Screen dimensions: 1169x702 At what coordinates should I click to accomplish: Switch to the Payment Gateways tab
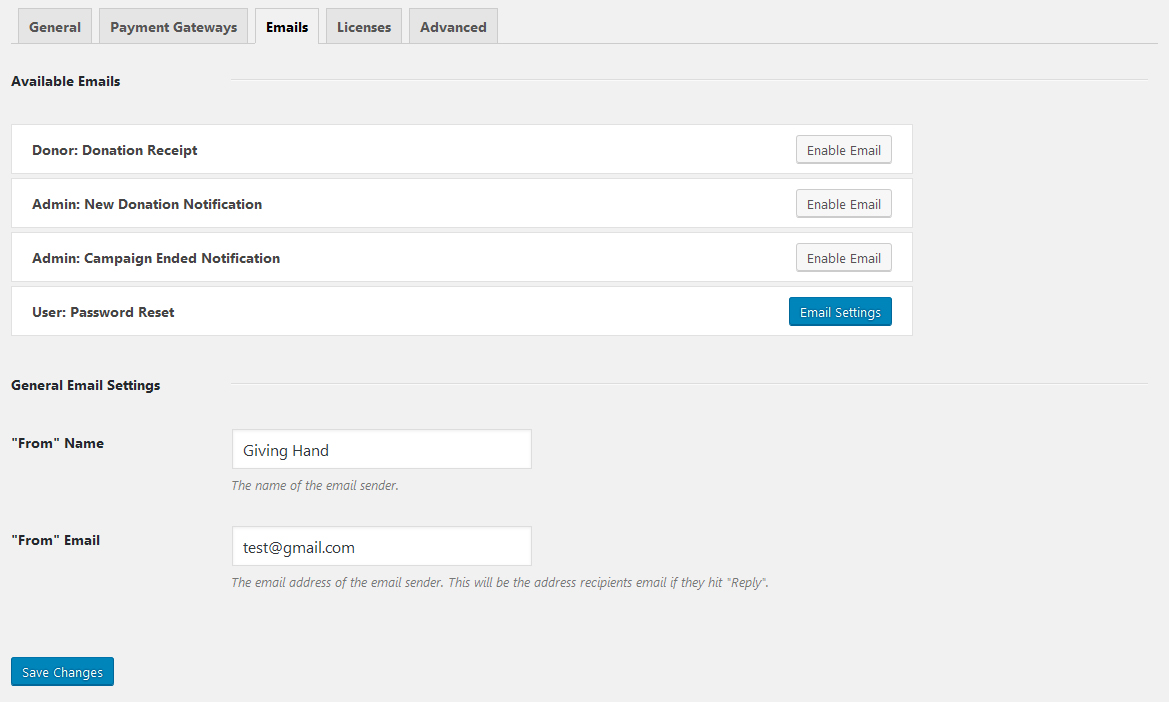pyautogui.click(x=173, y=27)
